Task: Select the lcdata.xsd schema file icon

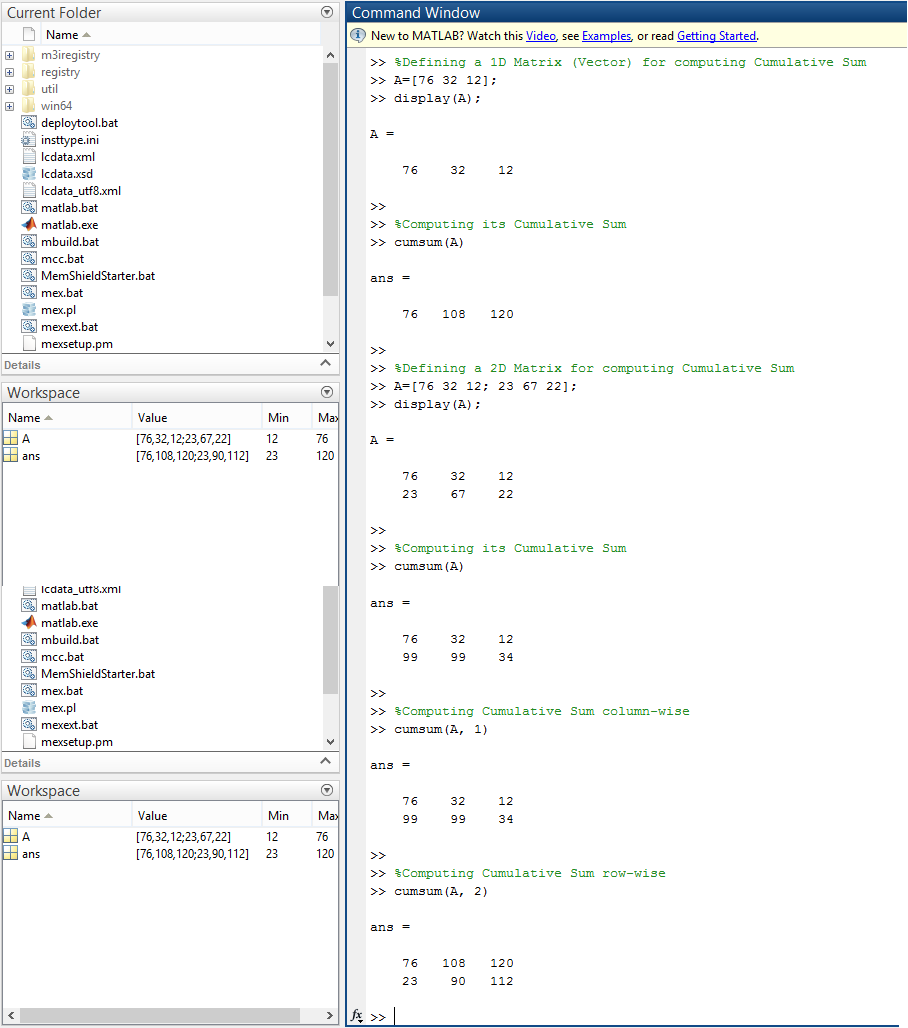Action: (28, 173)
